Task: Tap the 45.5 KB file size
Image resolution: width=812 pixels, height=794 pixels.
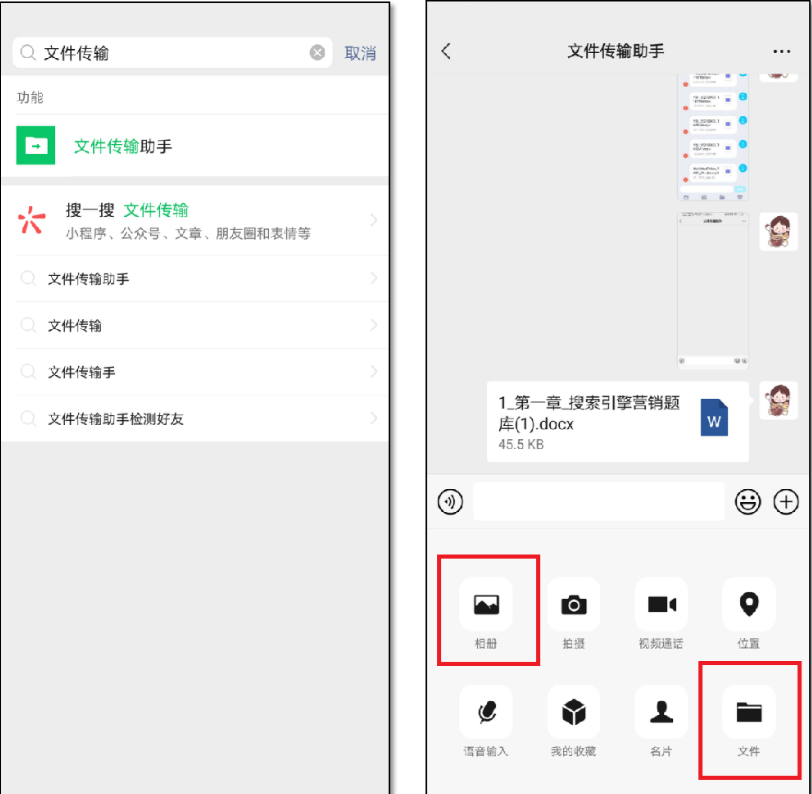Action: tap(521, 444)
